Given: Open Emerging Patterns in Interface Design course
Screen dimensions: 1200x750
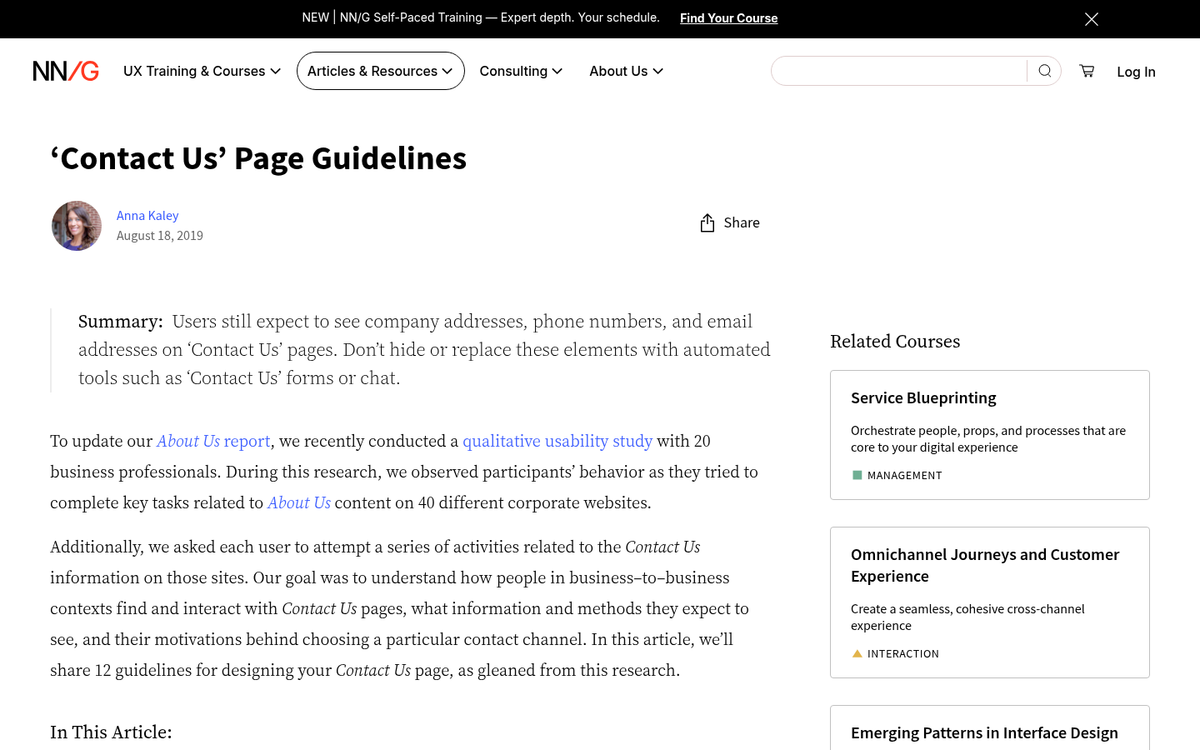Looking at the screenshot, I should [x=984, y=732].
